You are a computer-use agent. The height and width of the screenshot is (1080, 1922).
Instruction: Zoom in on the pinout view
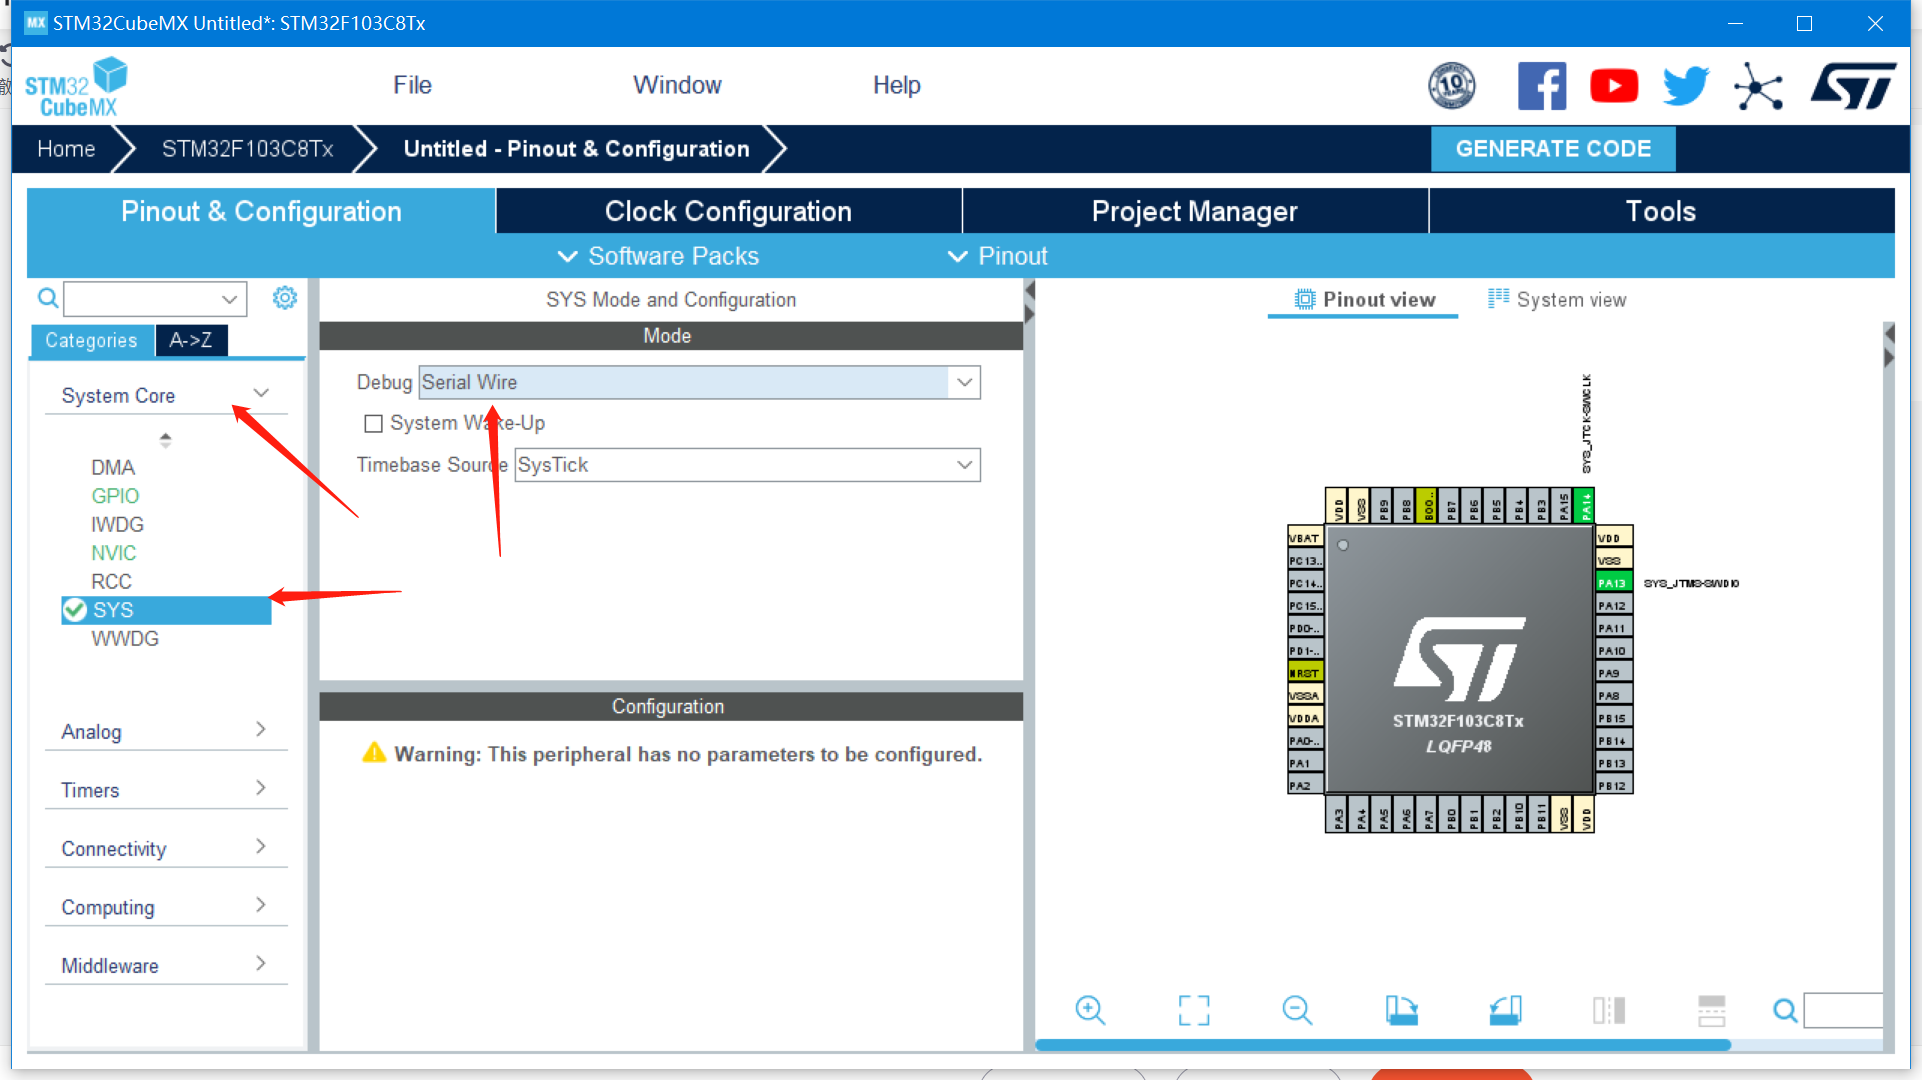tap(1090, 1010)
